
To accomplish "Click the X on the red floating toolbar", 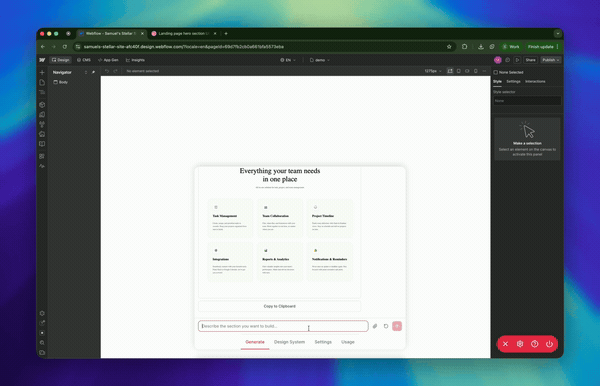I will (505, 344).
